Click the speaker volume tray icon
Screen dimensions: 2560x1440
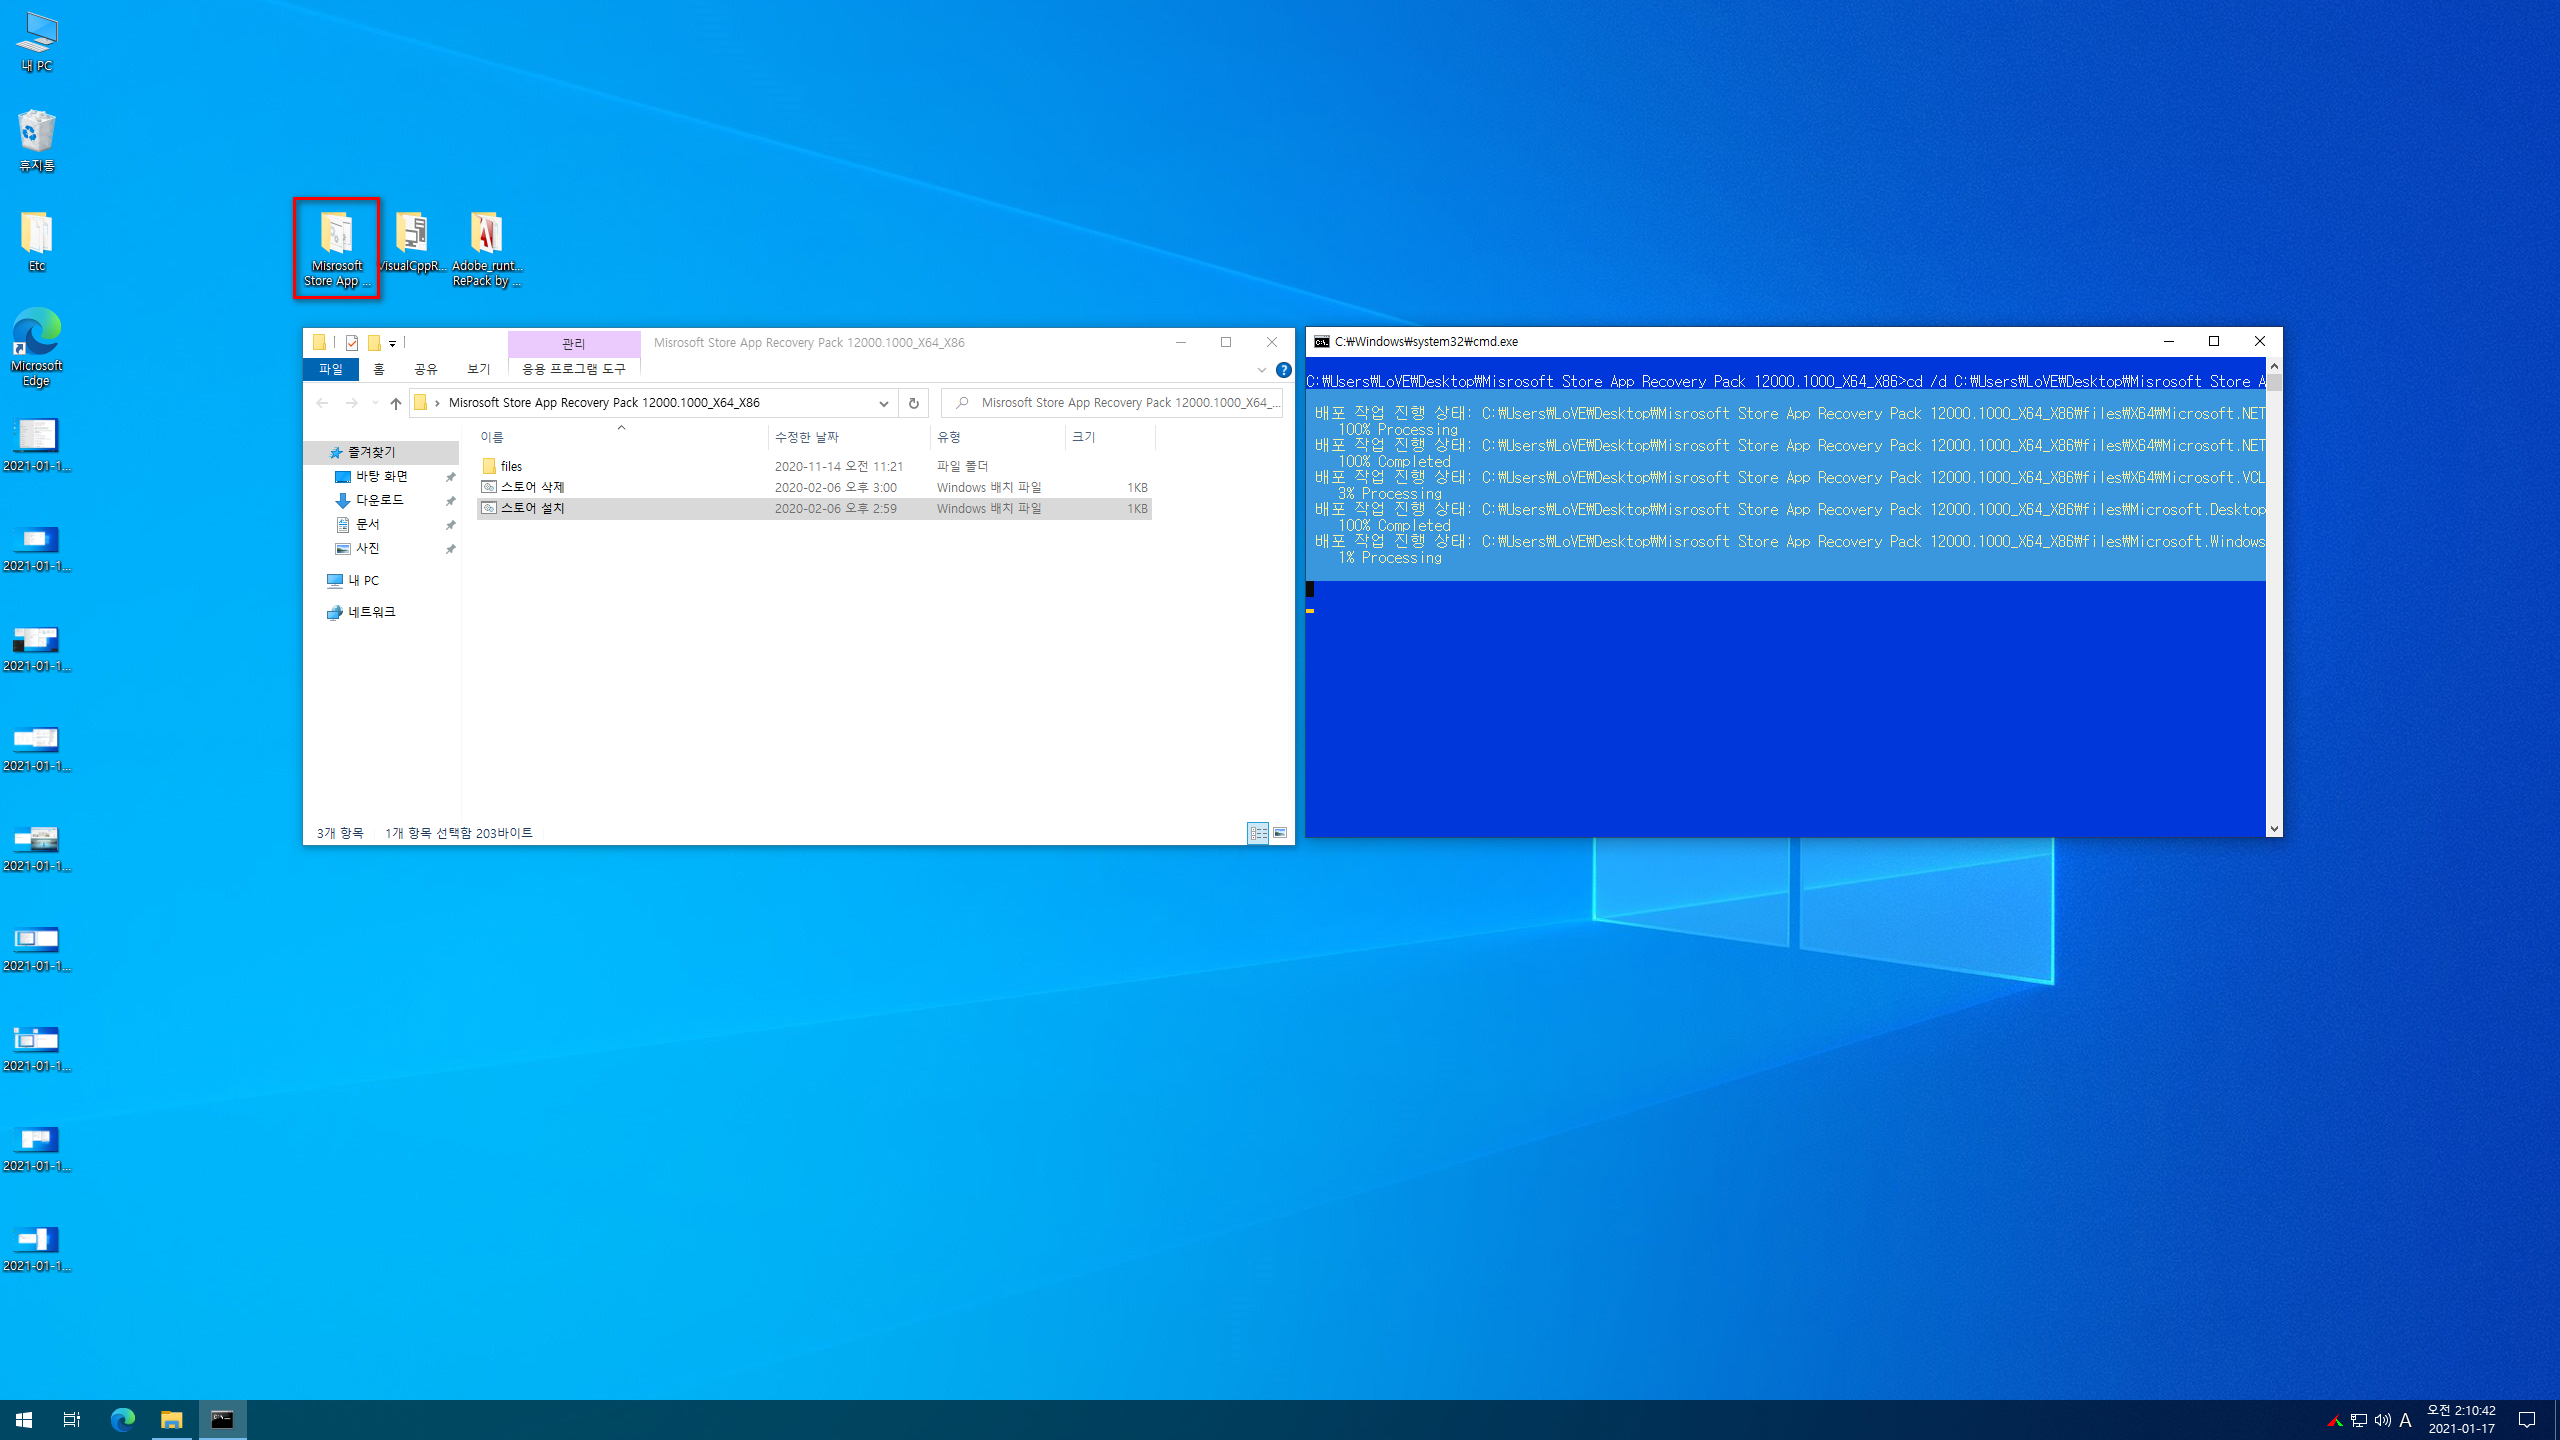[x=2383, y=1421]
